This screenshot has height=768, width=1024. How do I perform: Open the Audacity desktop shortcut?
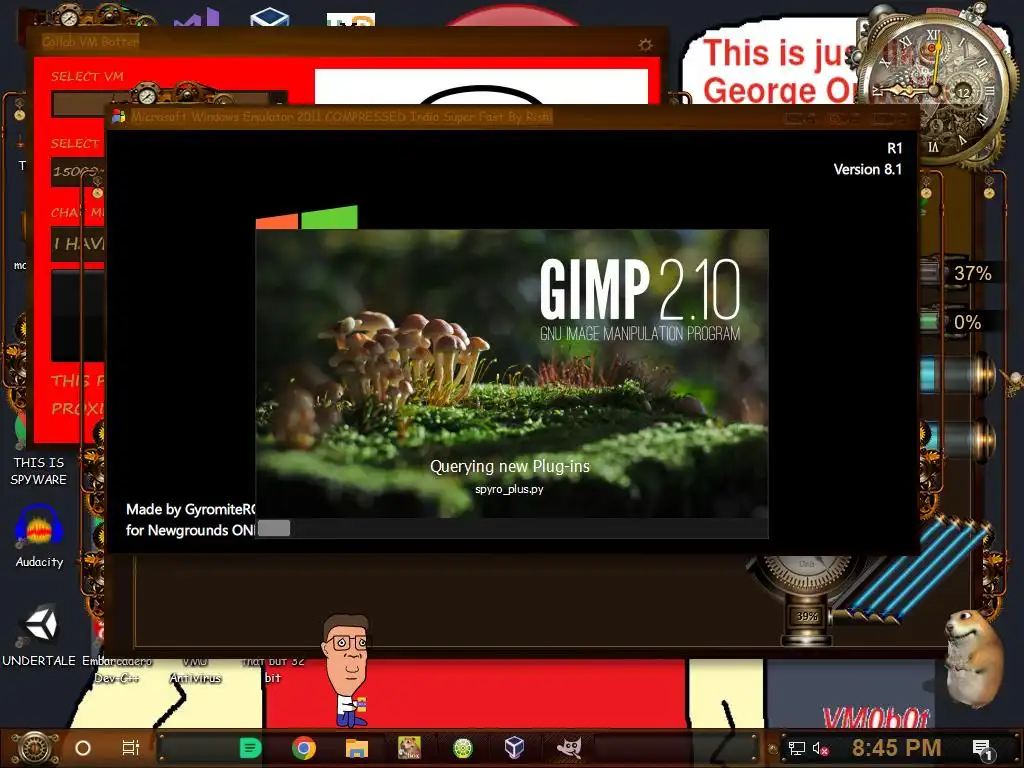click(39, 537)
